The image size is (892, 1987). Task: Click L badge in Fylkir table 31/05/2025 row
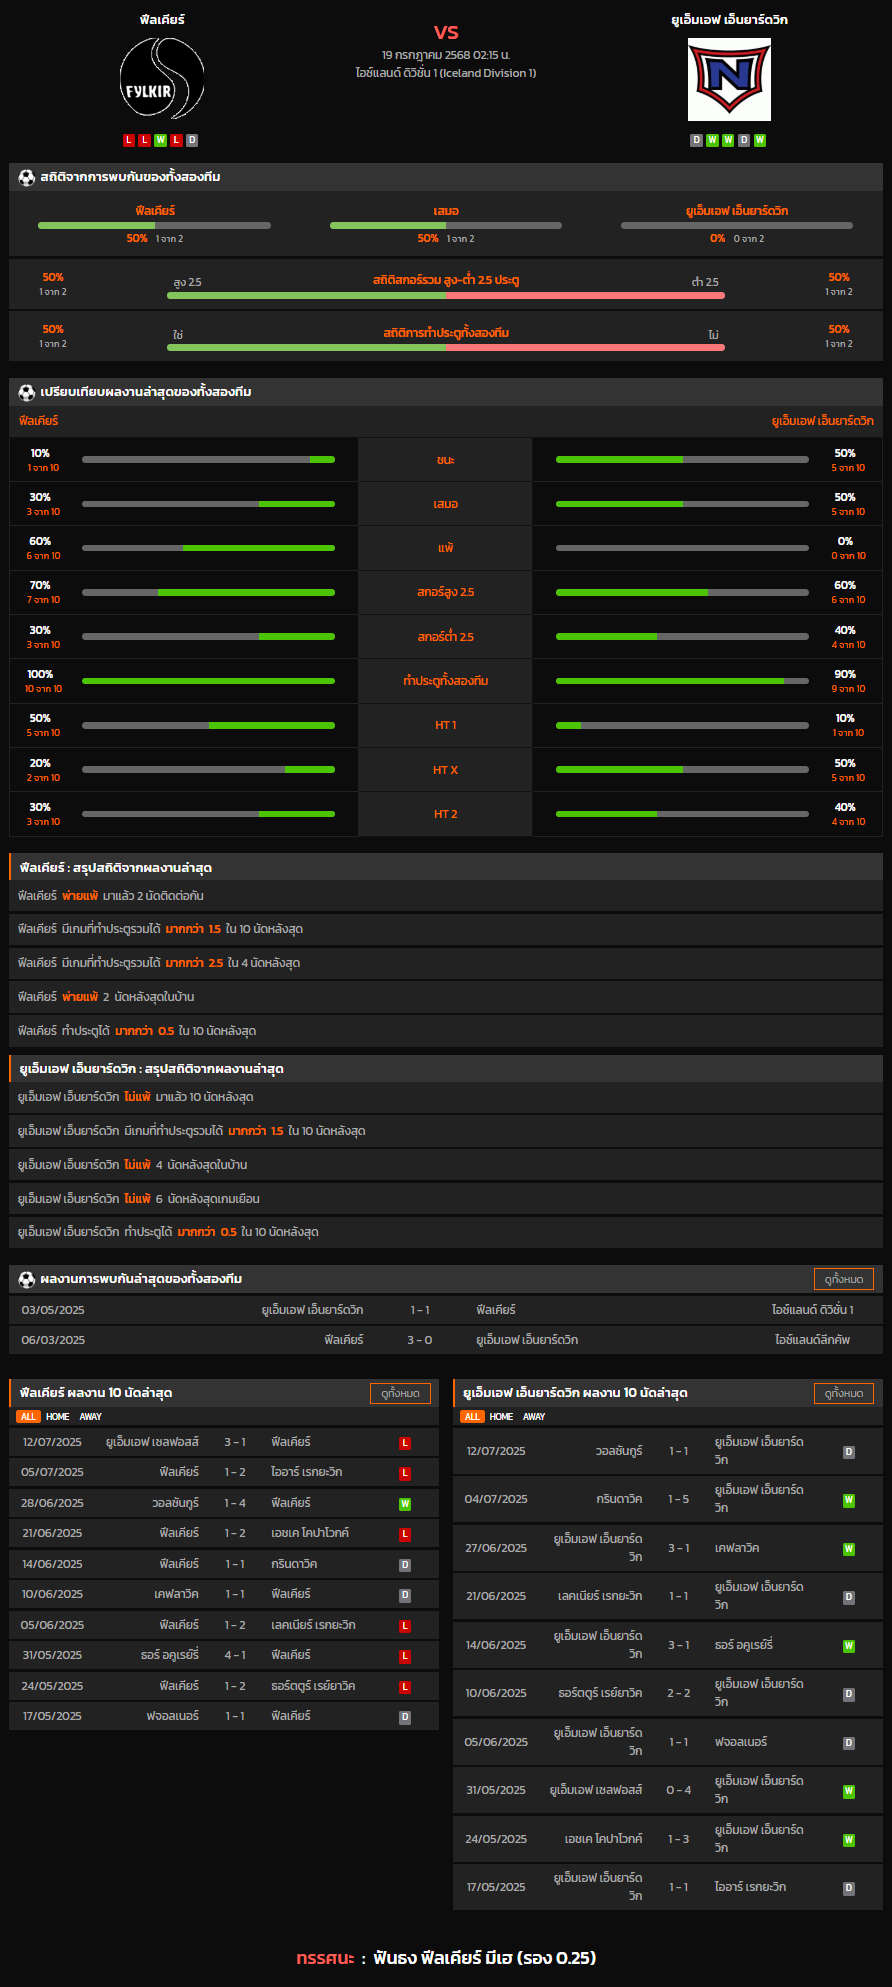405,1656
